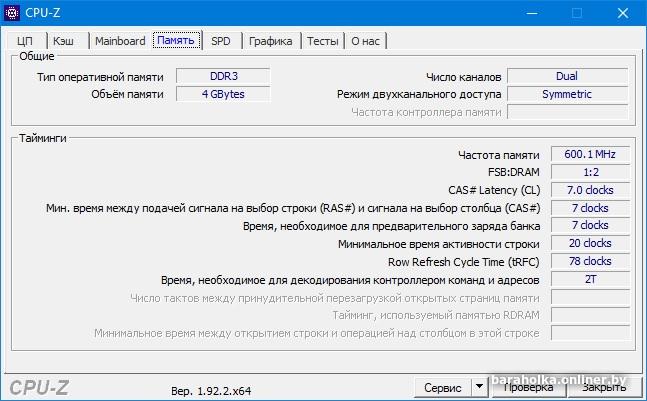Click the CAS# Latency (CL) label
The image size is (647, 401).
click(x=494, y=190)
